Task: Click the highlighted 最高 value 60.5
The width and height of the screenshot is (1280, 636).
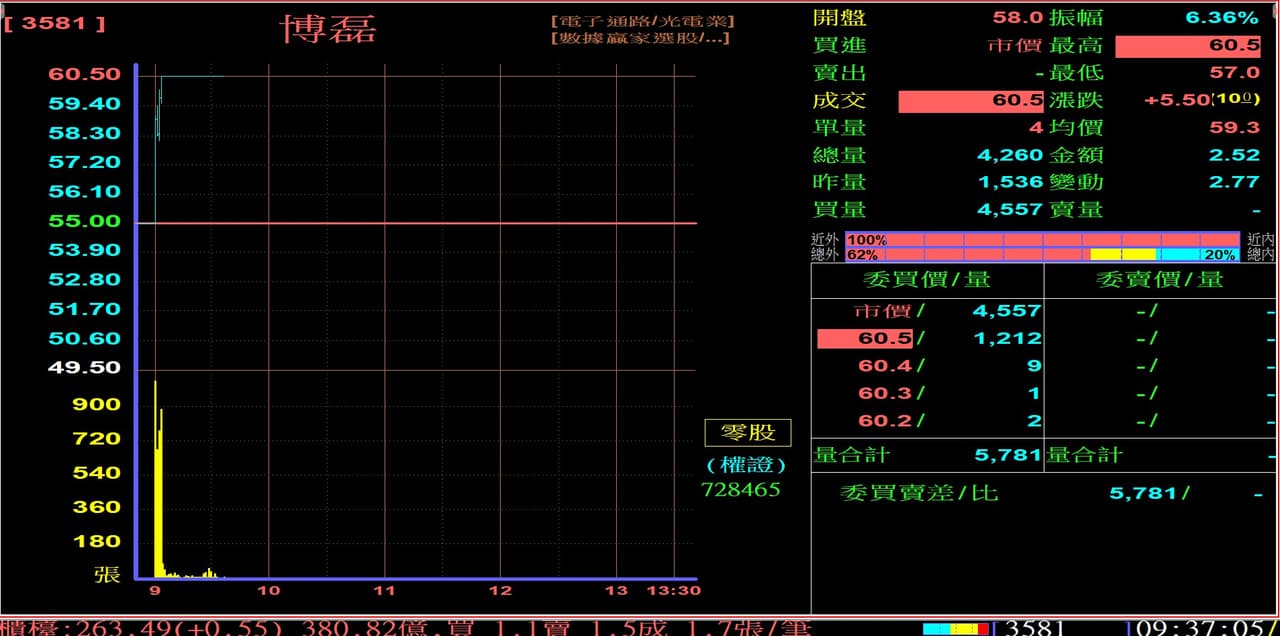Action: coord(1188,46)
